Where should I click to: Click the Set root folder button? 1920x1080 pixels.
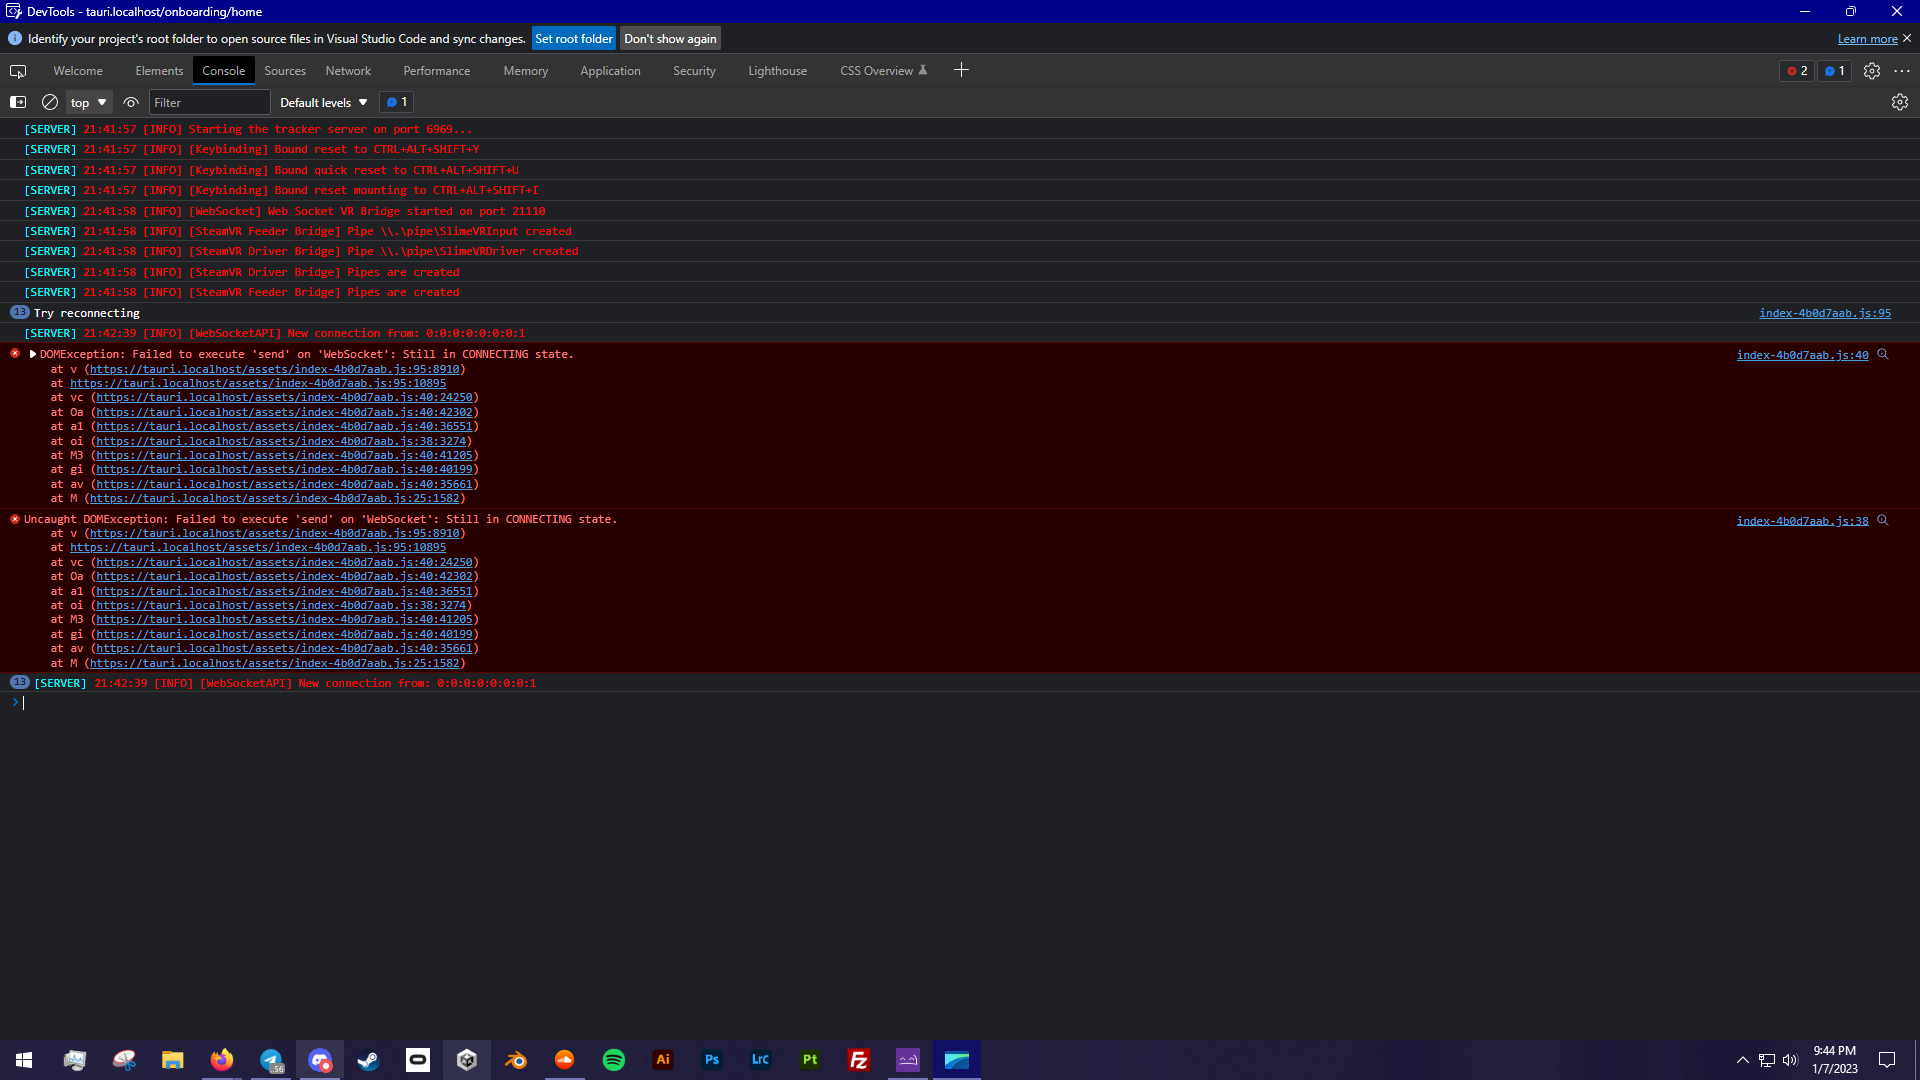(x=573, y=38)
